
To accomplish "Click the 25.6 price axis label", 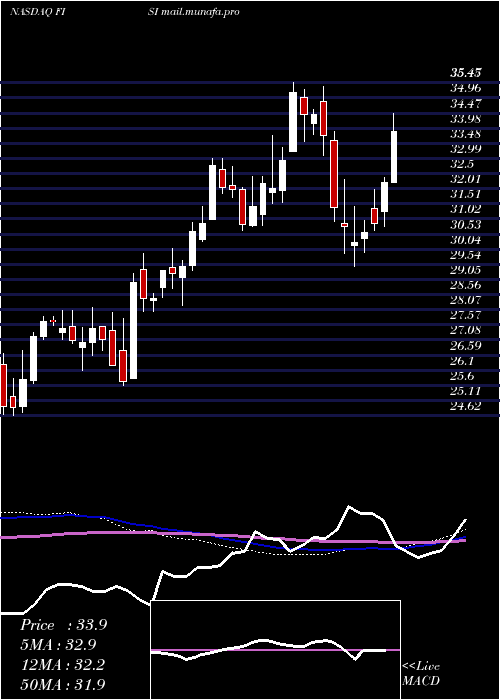I will click(x=463, y=376).
